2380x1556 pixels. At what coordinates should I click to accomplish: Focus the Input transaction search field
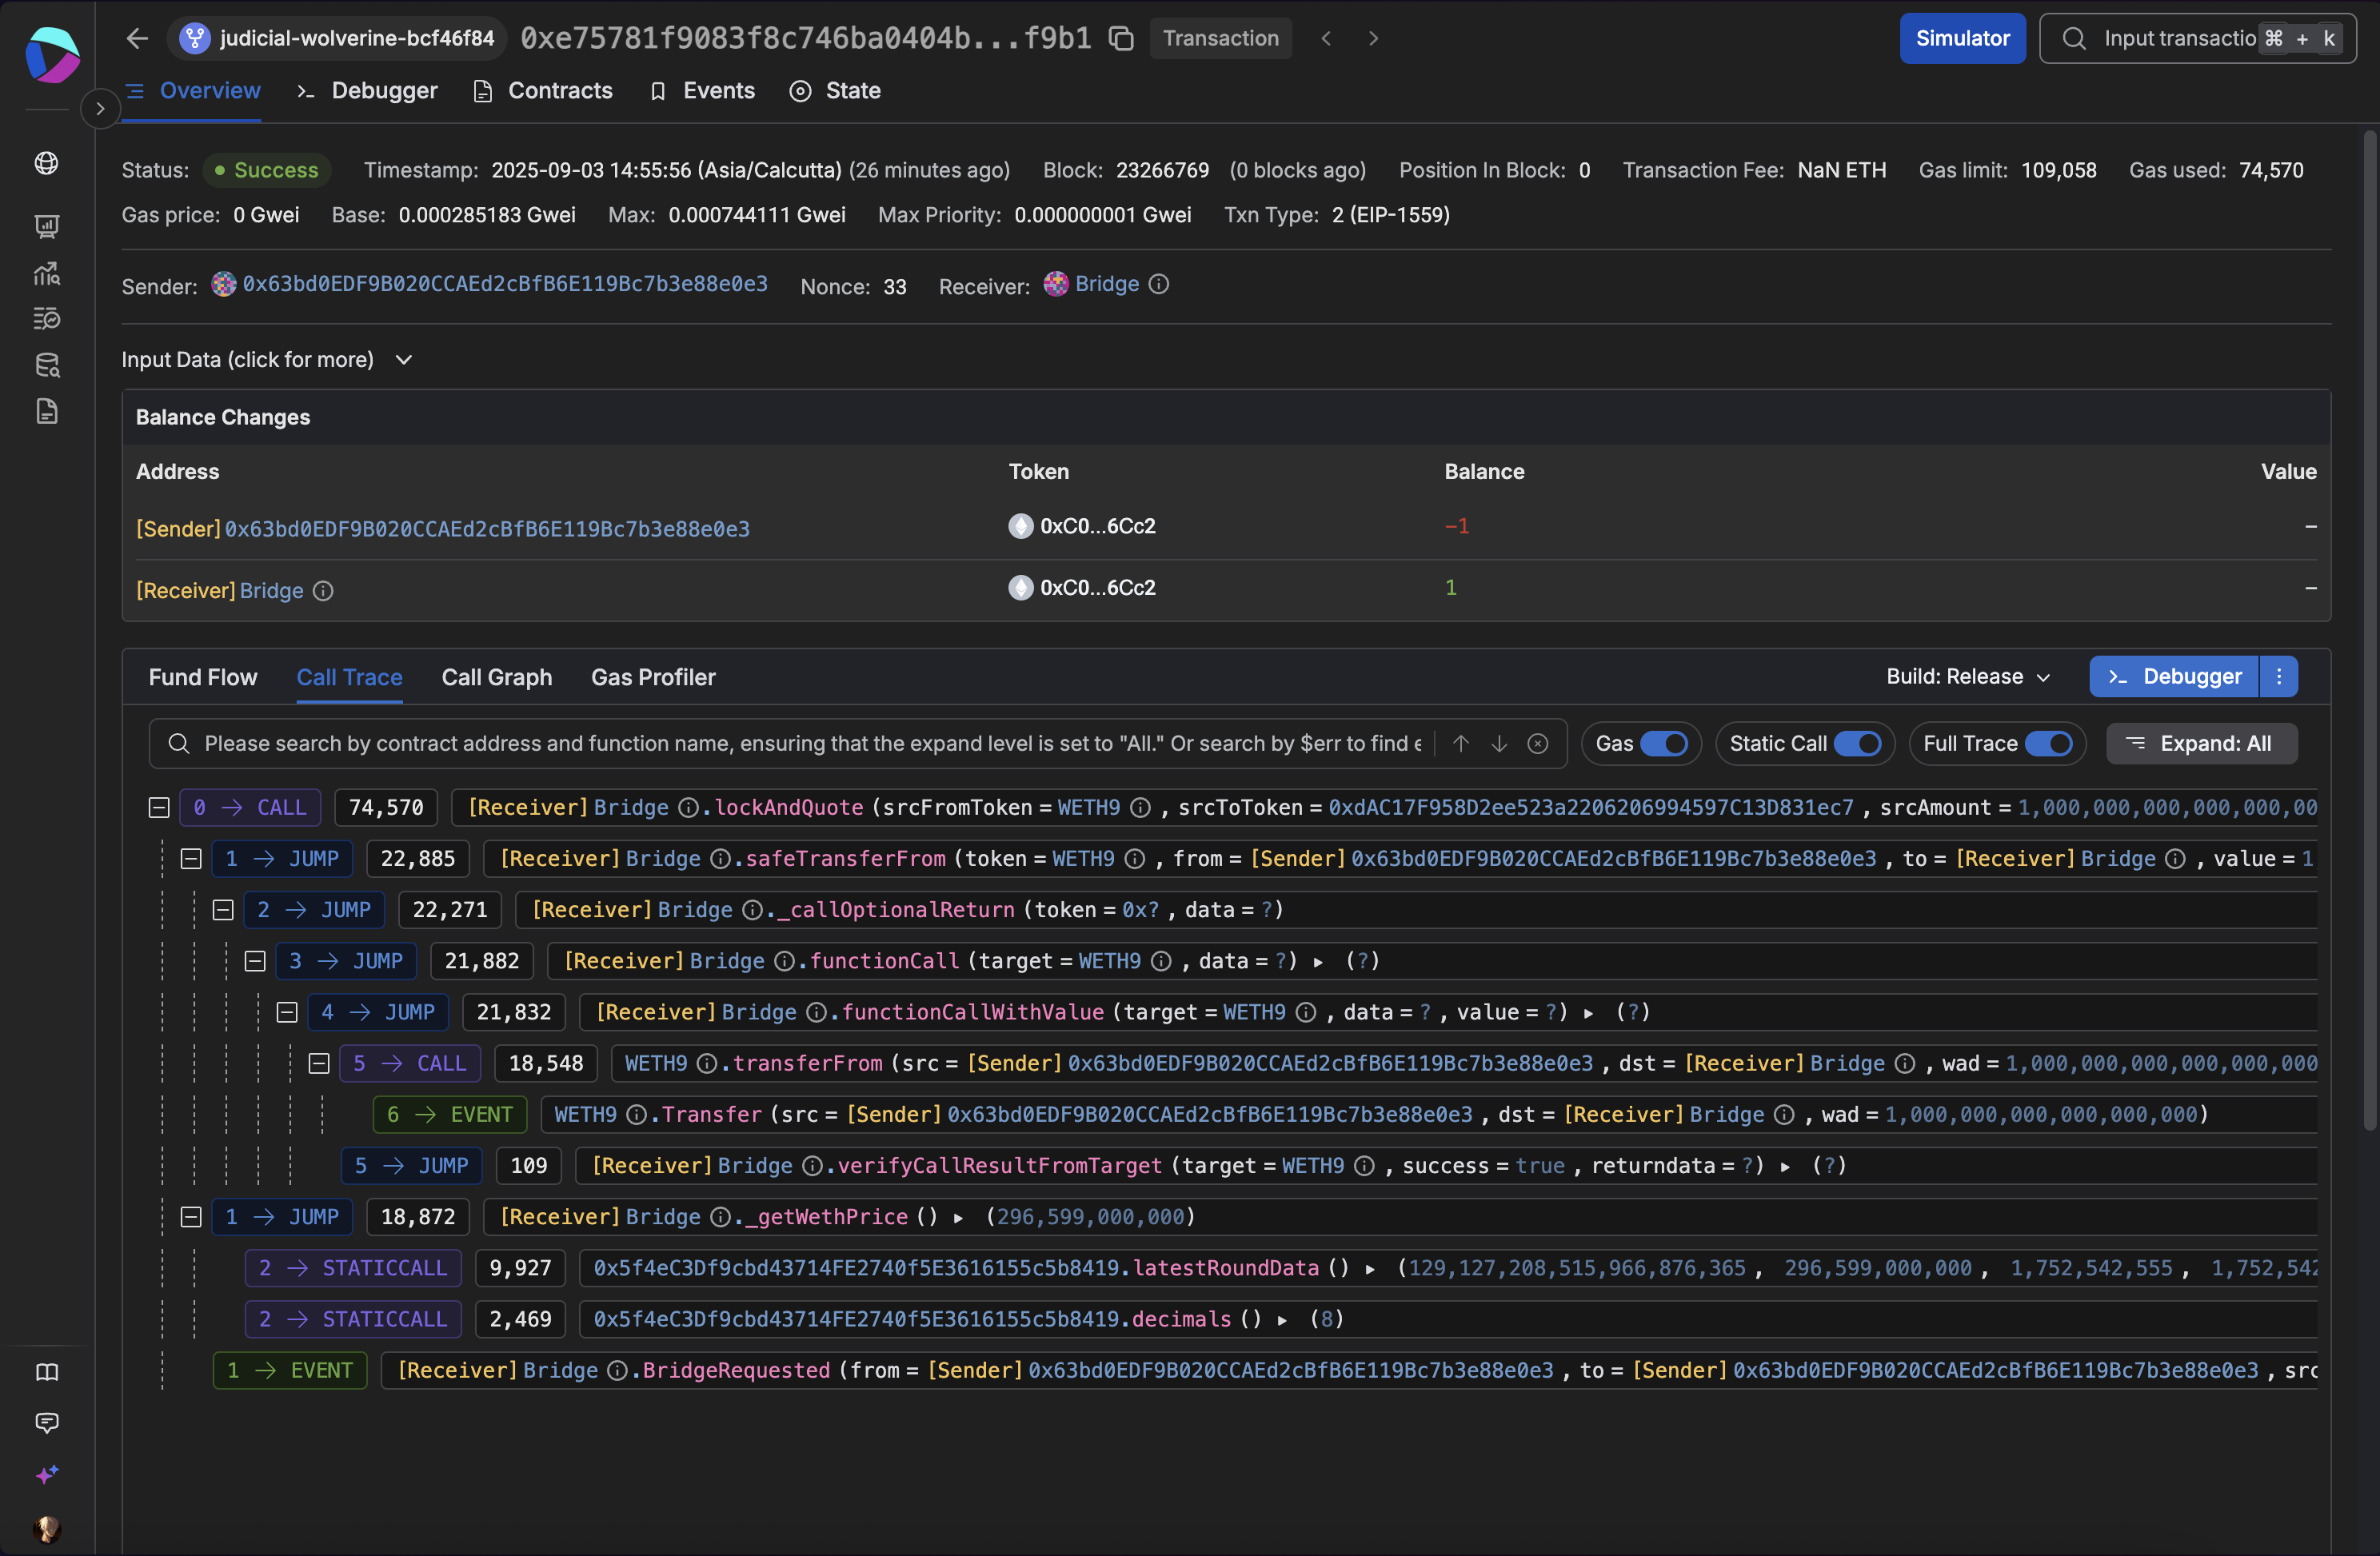point(2198,38)
